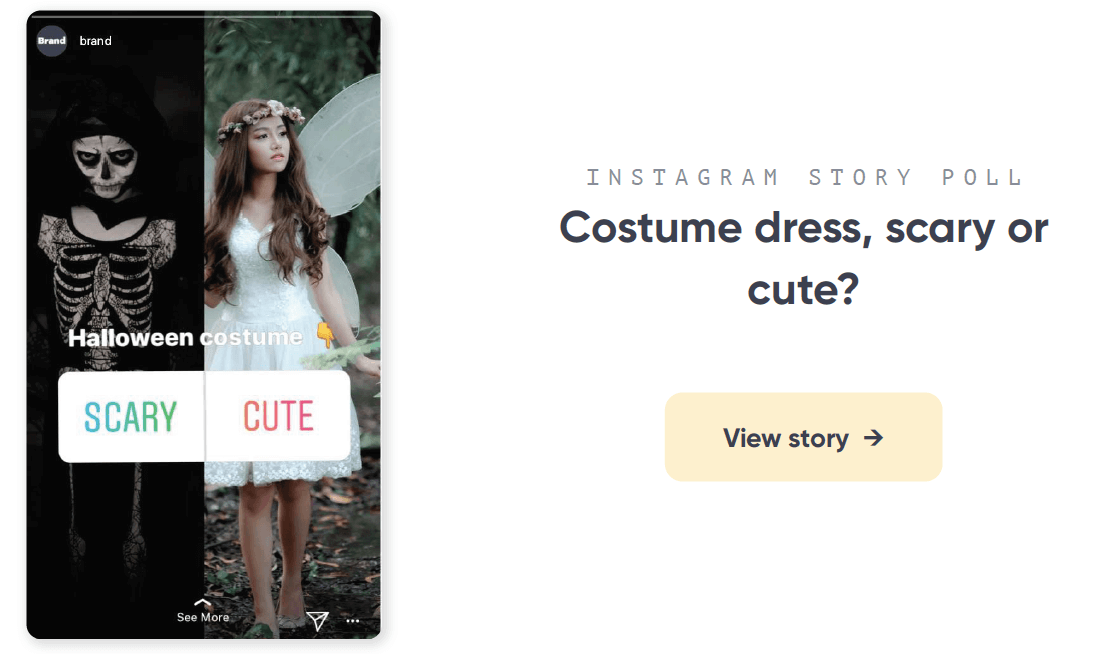Click the pointing down hand emoji
1104x654 pixels.
(x=325, y=334)
